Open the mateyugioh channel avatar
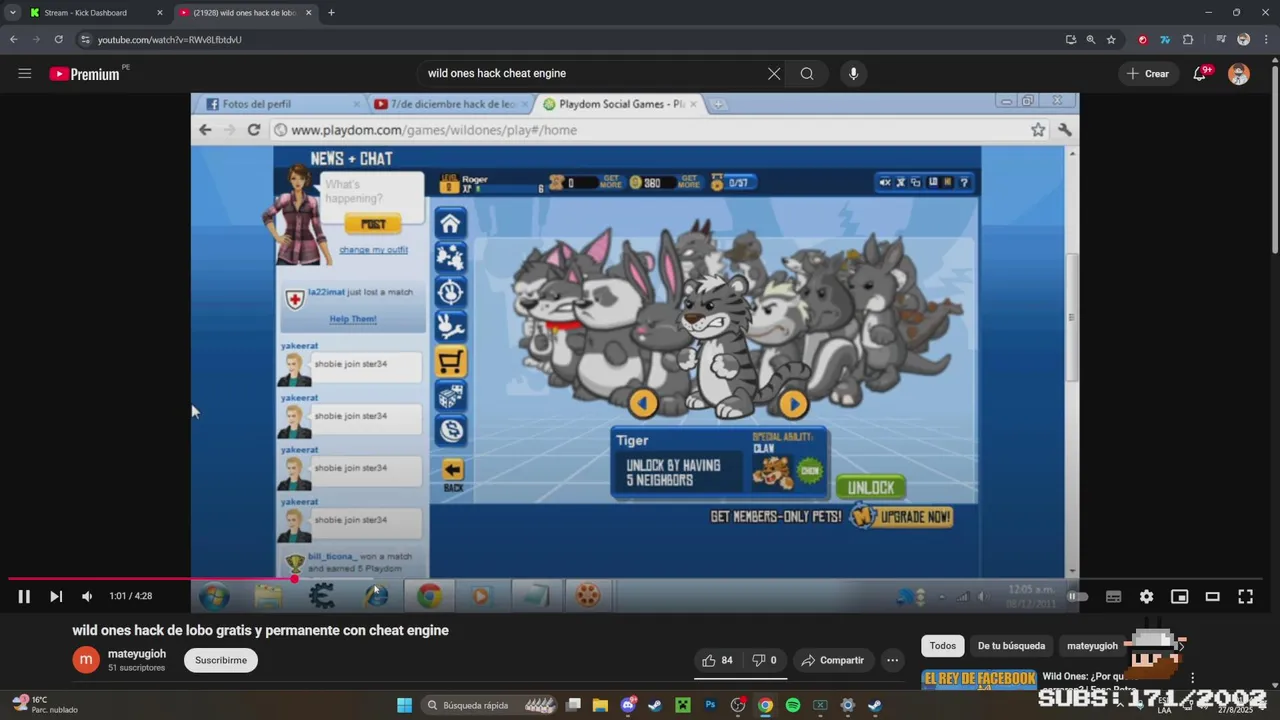This screenshot has height=720, width=1280. point(87,660)
